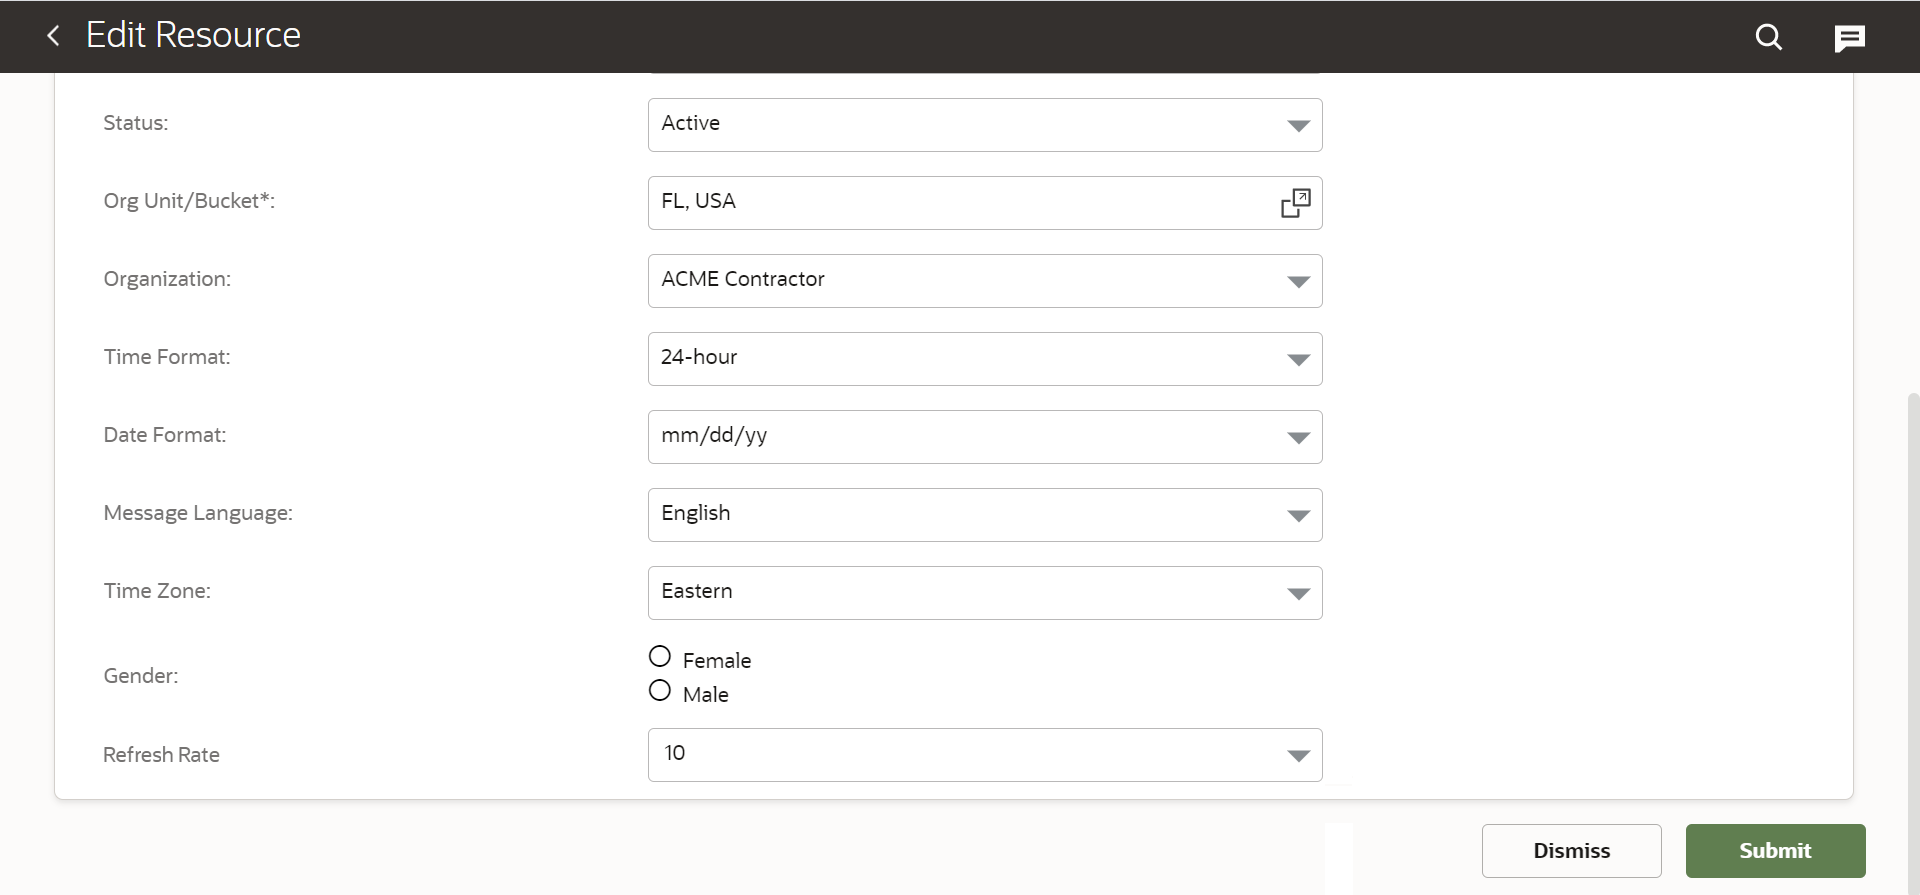
Task: Expand the Status dropdown
Action: tap(984, 125)
